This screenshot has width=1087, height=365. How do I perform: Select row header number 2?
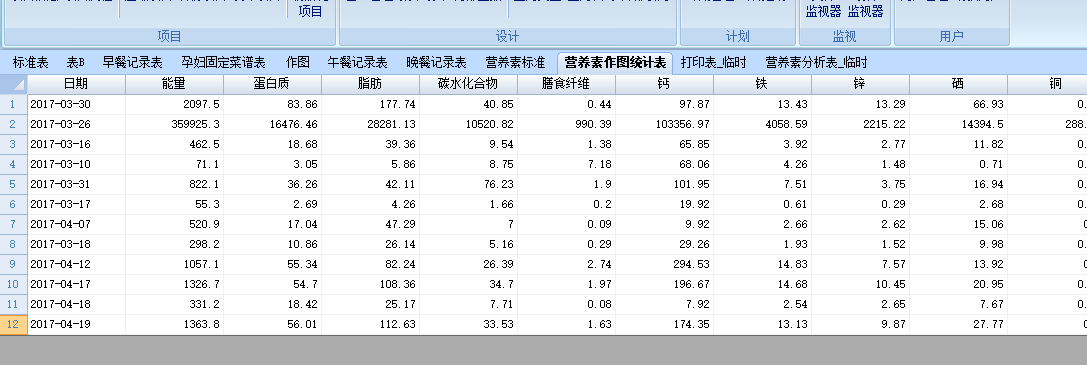point(14,125)
